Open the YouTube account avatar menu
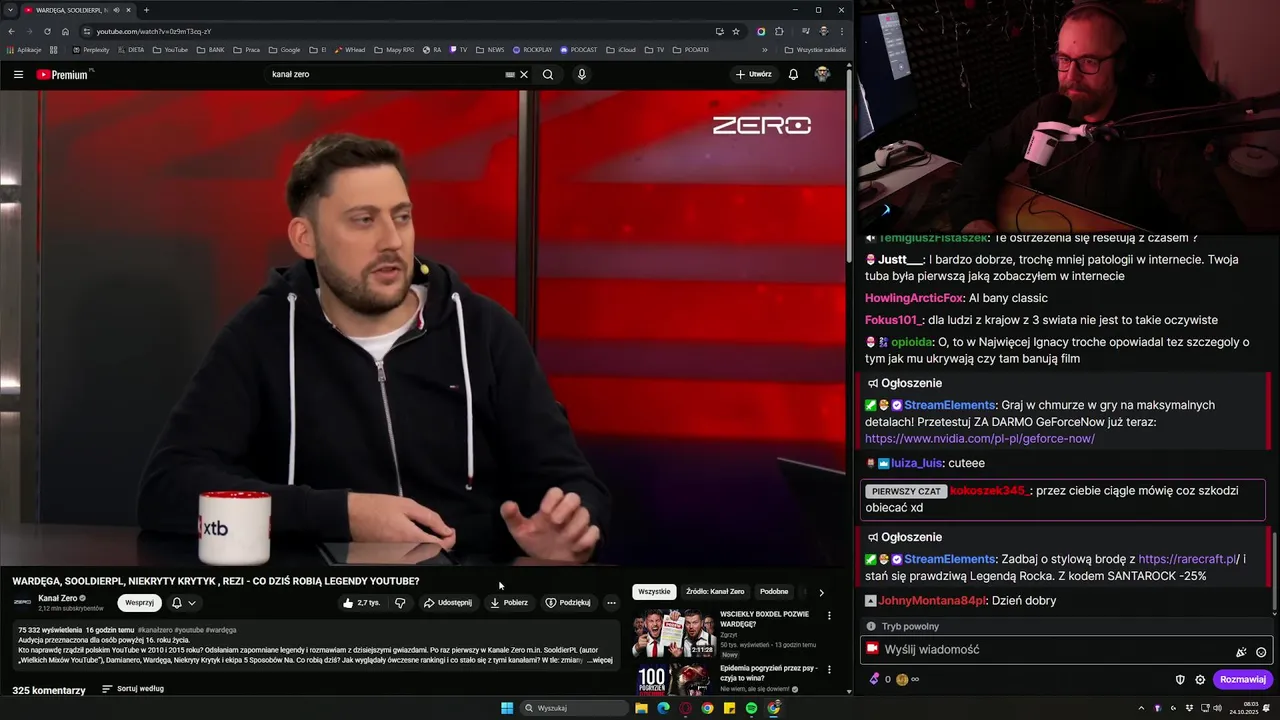The width and height of the screenshot is (1280, 720). [822, 74]
